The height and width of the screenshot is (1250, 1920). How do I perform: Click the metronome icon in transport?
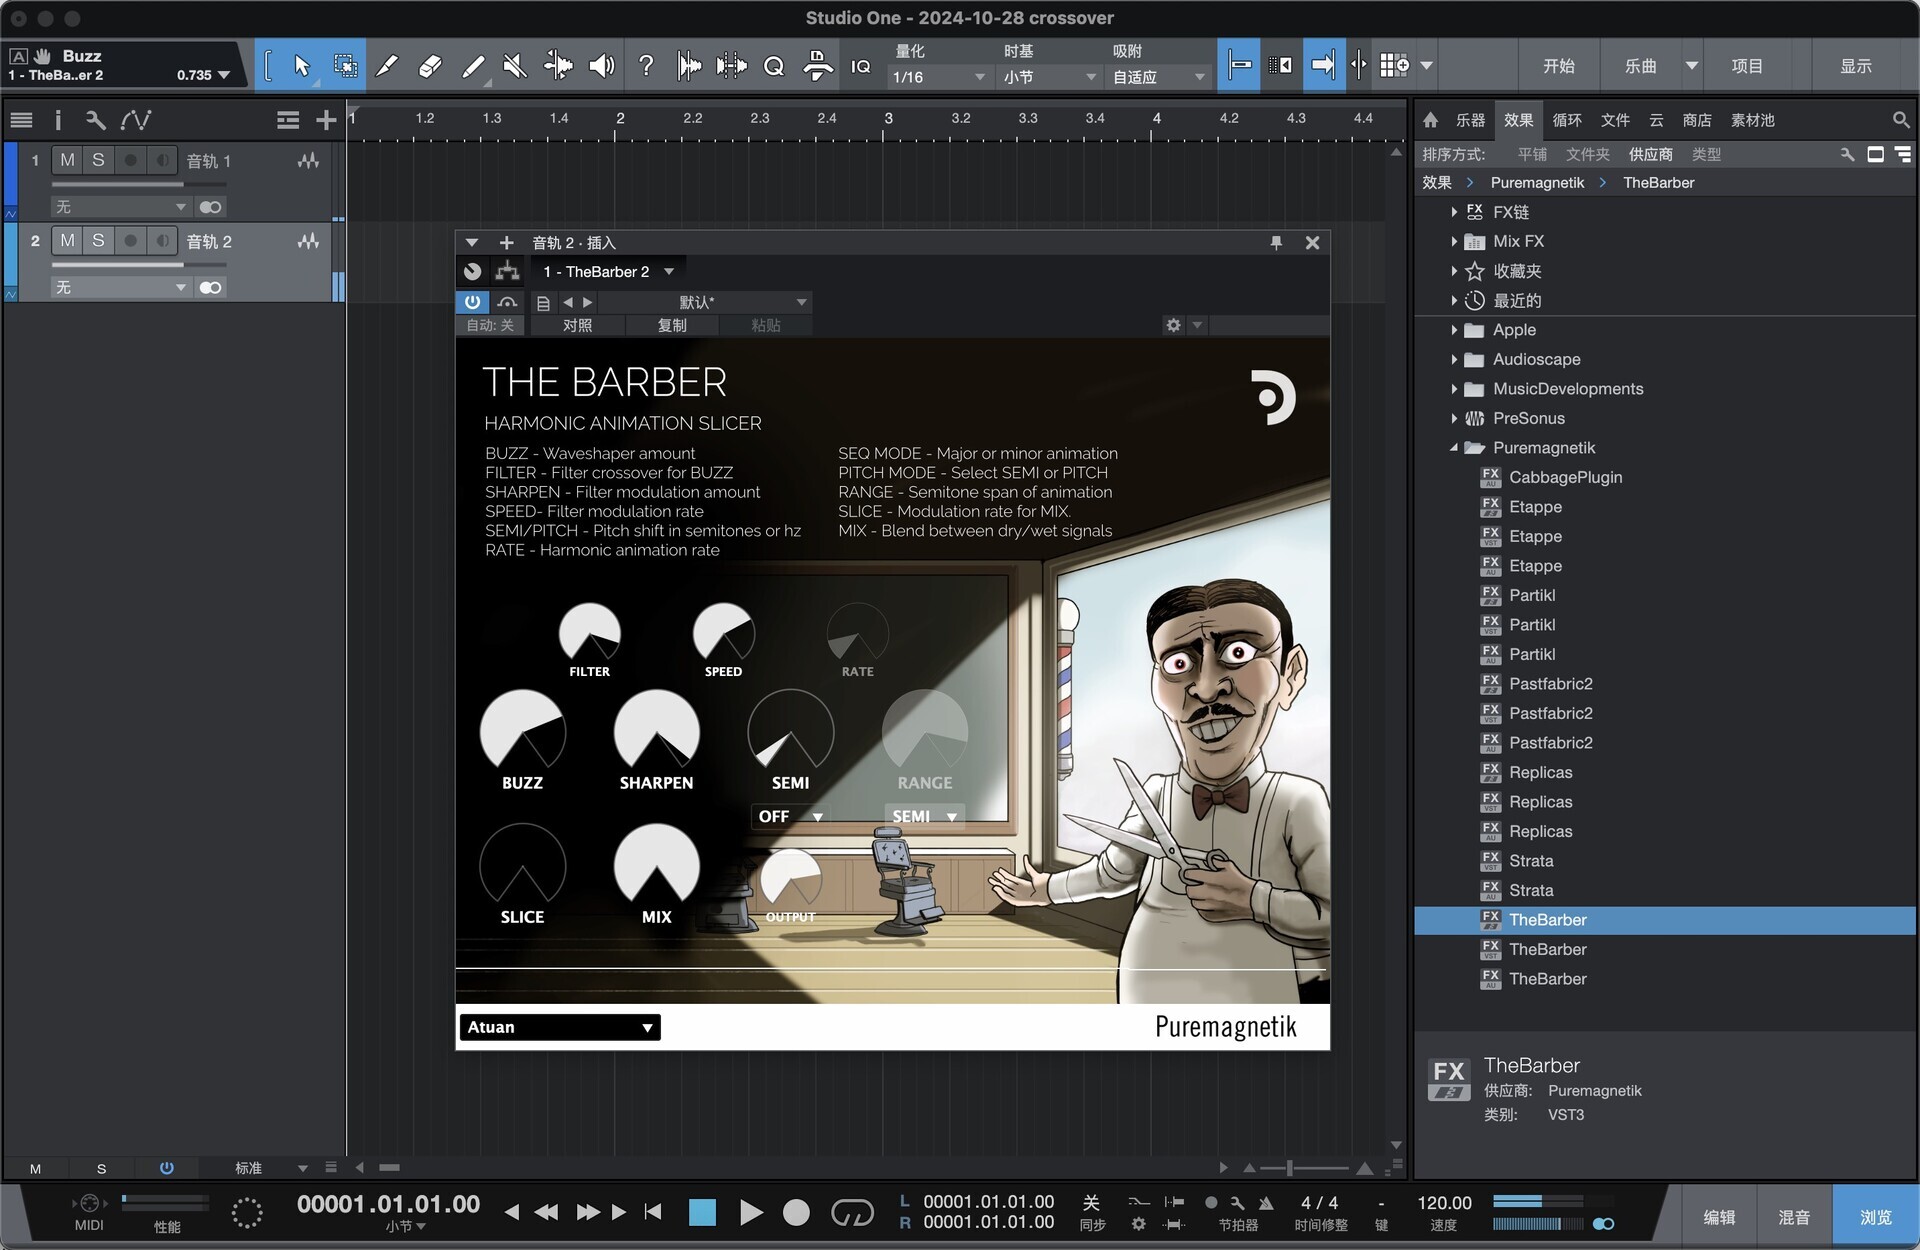pos(1266,1203)
